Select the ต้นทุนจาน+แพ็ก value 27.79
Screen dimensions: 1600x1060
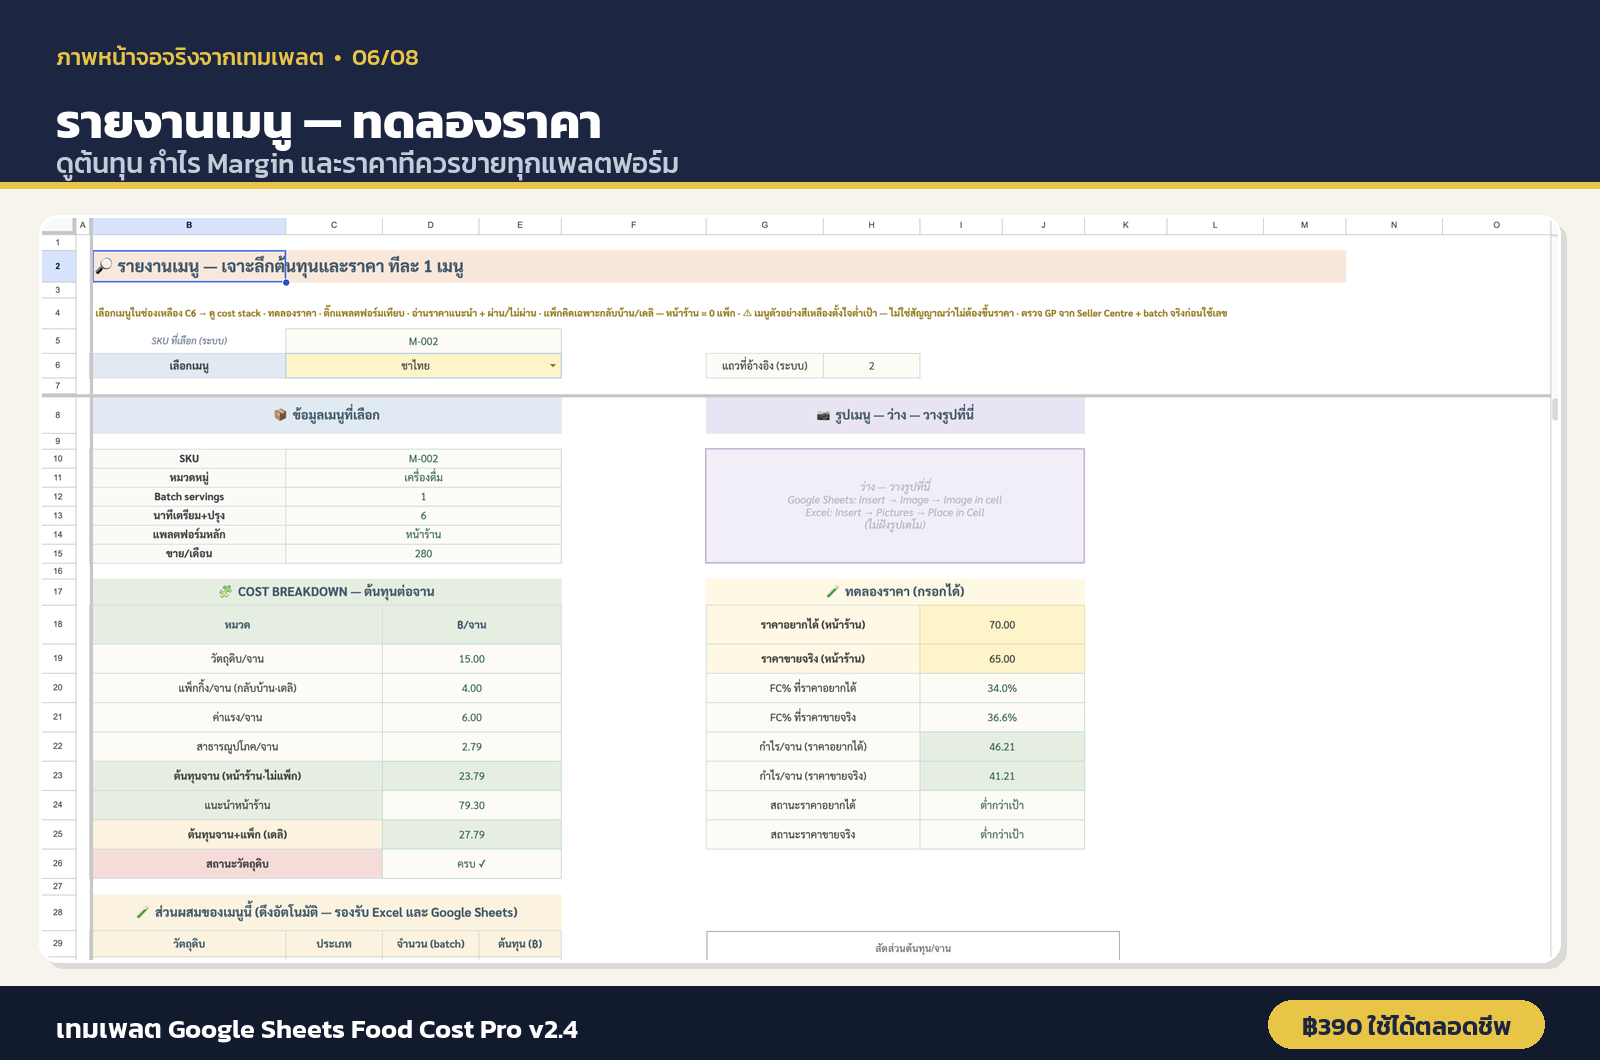click(471, 834)
